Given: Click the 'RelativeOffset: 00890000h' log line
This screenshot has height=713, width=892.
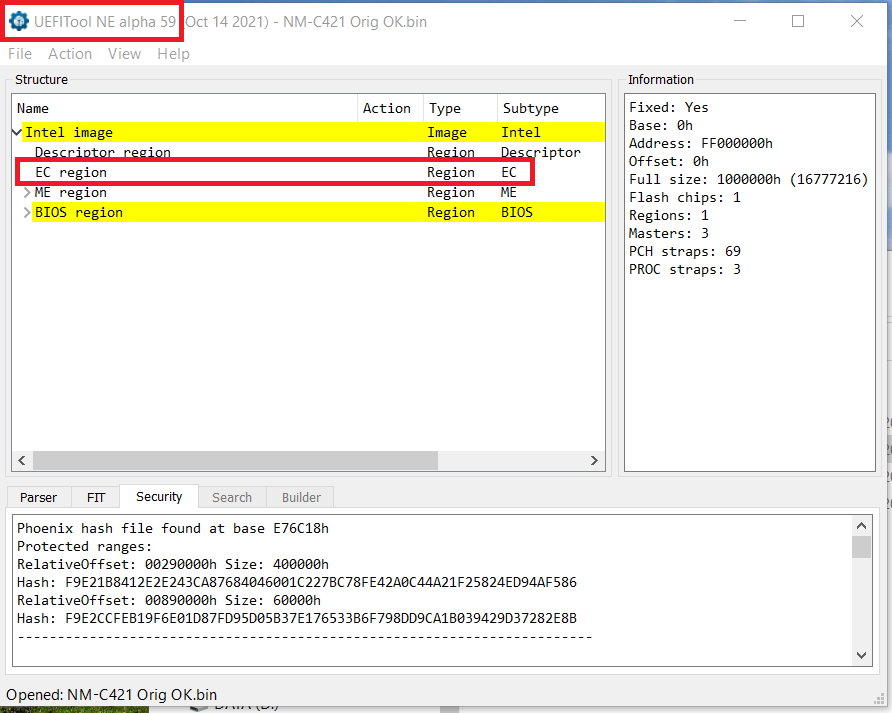Looking at the screenshot, I should tap(169, 600).
